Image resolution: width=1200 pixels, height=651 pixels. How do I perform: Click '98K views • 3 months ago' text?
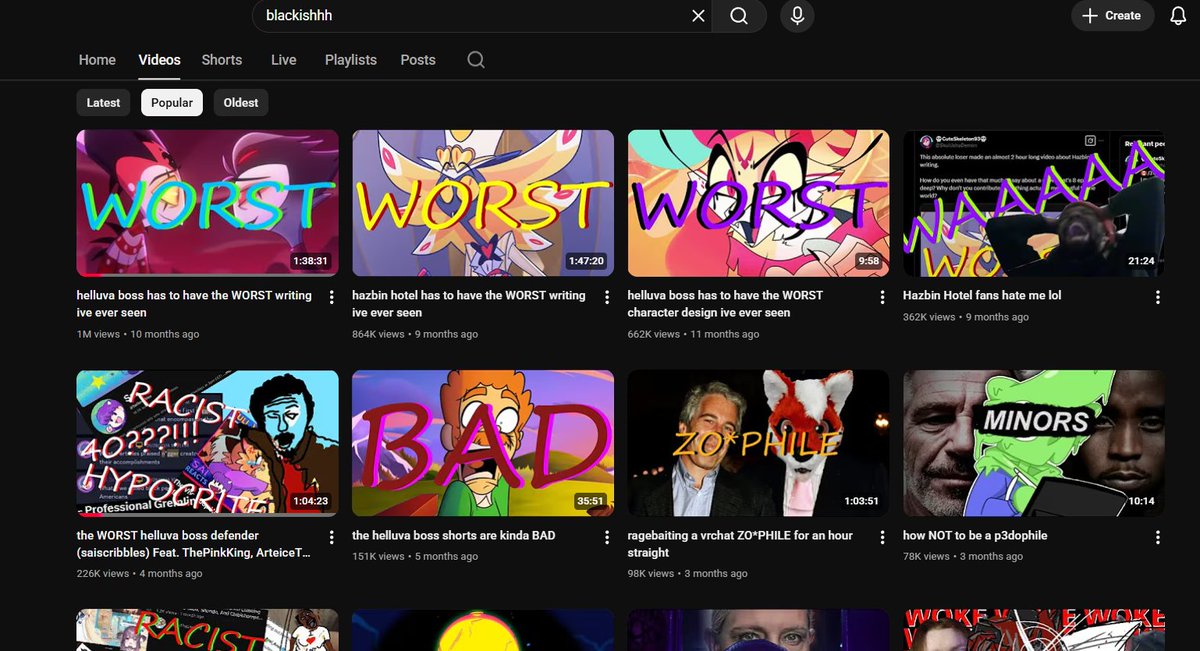tap(688, 574)
